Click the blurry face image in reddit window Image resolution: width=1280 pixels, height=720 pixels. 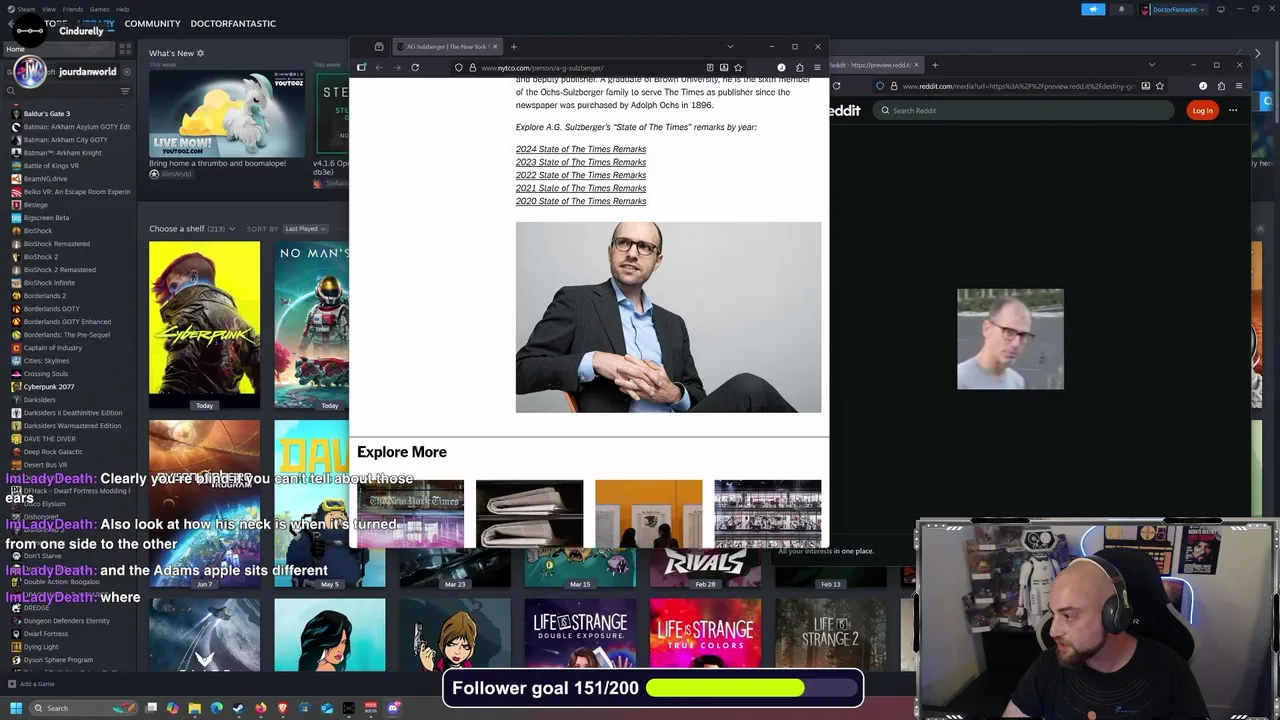click(1010, 339)
